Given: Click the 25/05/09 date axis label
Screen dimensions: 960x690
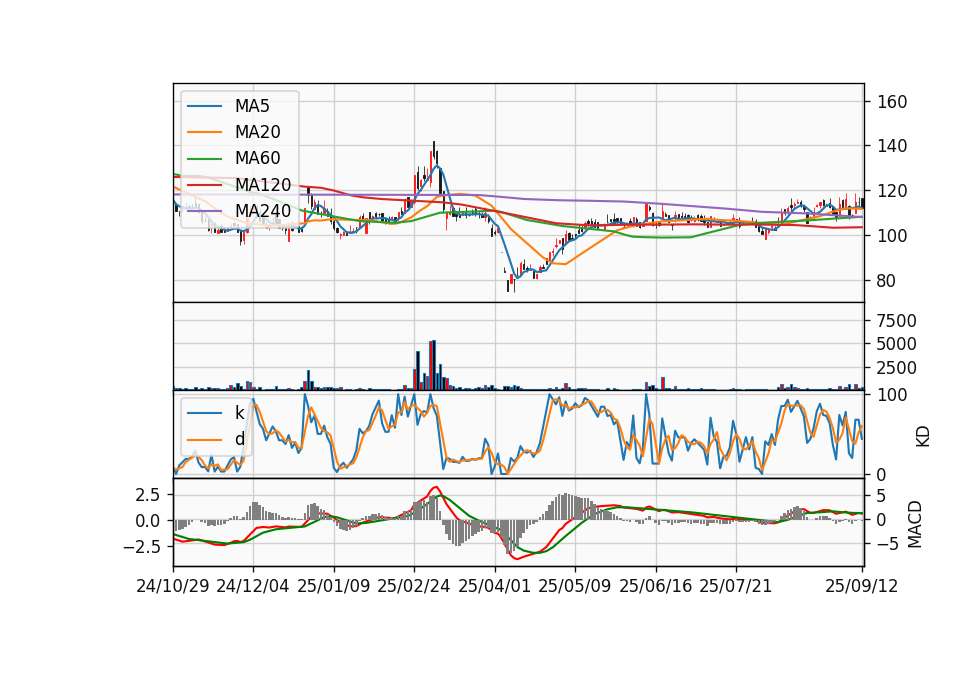Looking at the screenshot, I should click(575, 586).
